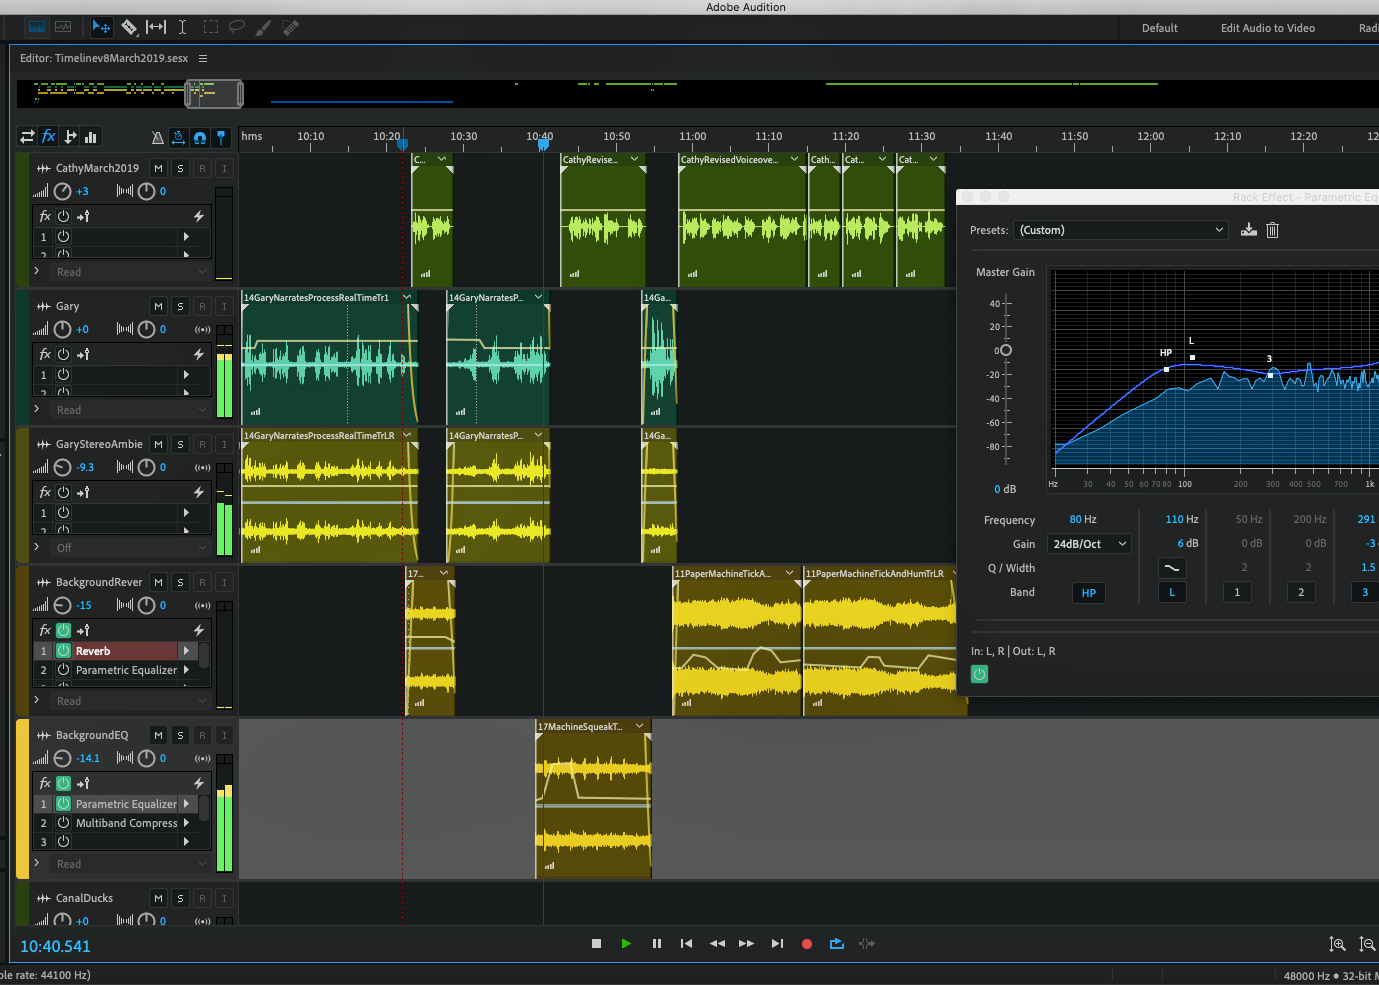The height and width of the screenshot is (985, 1379).
Task: Toggle snapping magnet
Action: [200, 137]
